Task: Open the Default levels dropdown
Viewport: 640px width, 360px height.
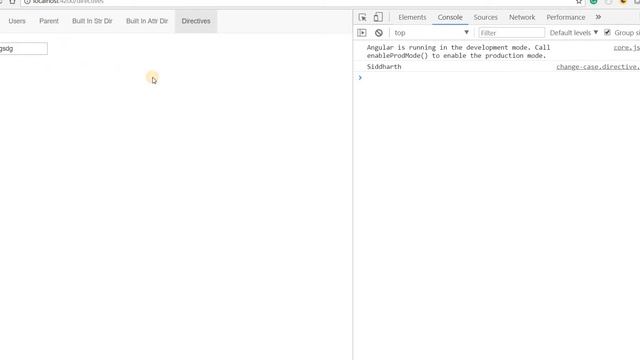Action: tap(573, 33)
